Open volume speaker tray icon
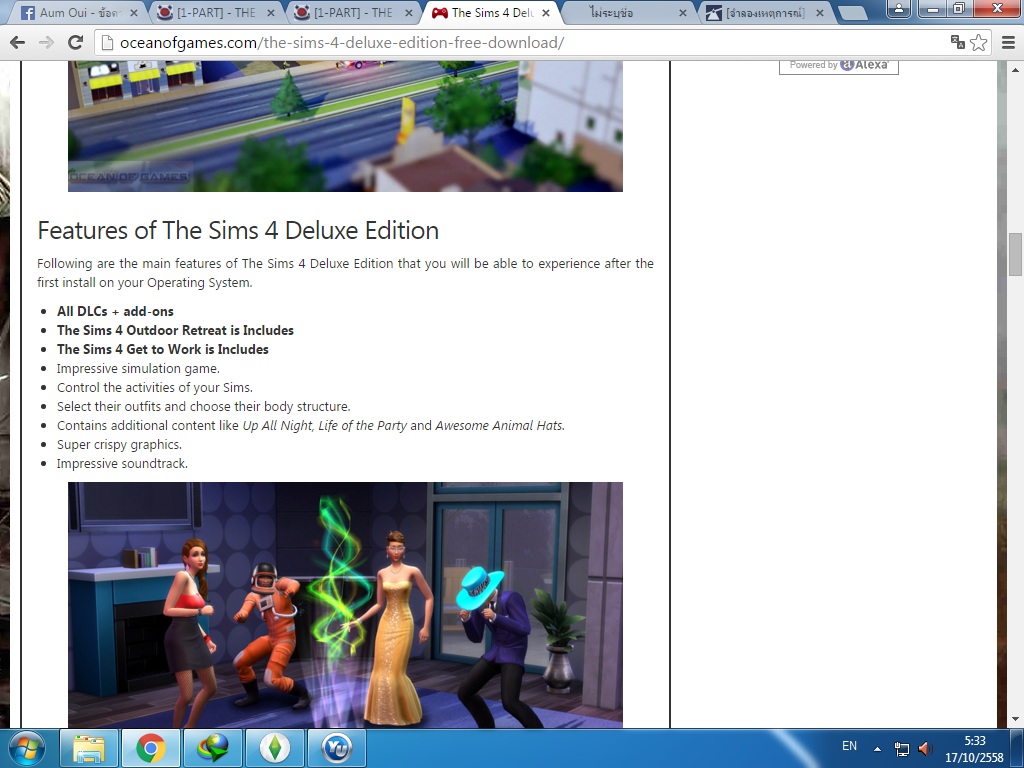Viewport: 1024px width, 768px height. click(925, 748)
